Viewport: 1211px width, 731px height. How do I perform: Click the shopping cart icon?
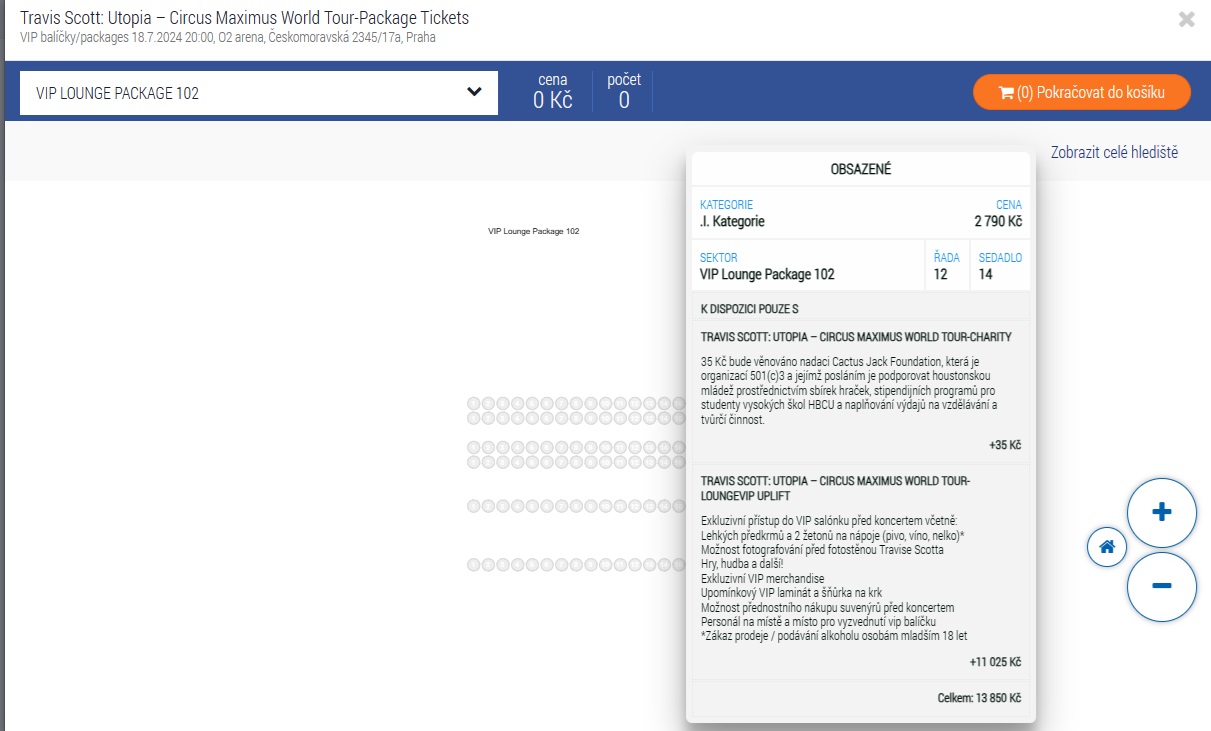1004,93
